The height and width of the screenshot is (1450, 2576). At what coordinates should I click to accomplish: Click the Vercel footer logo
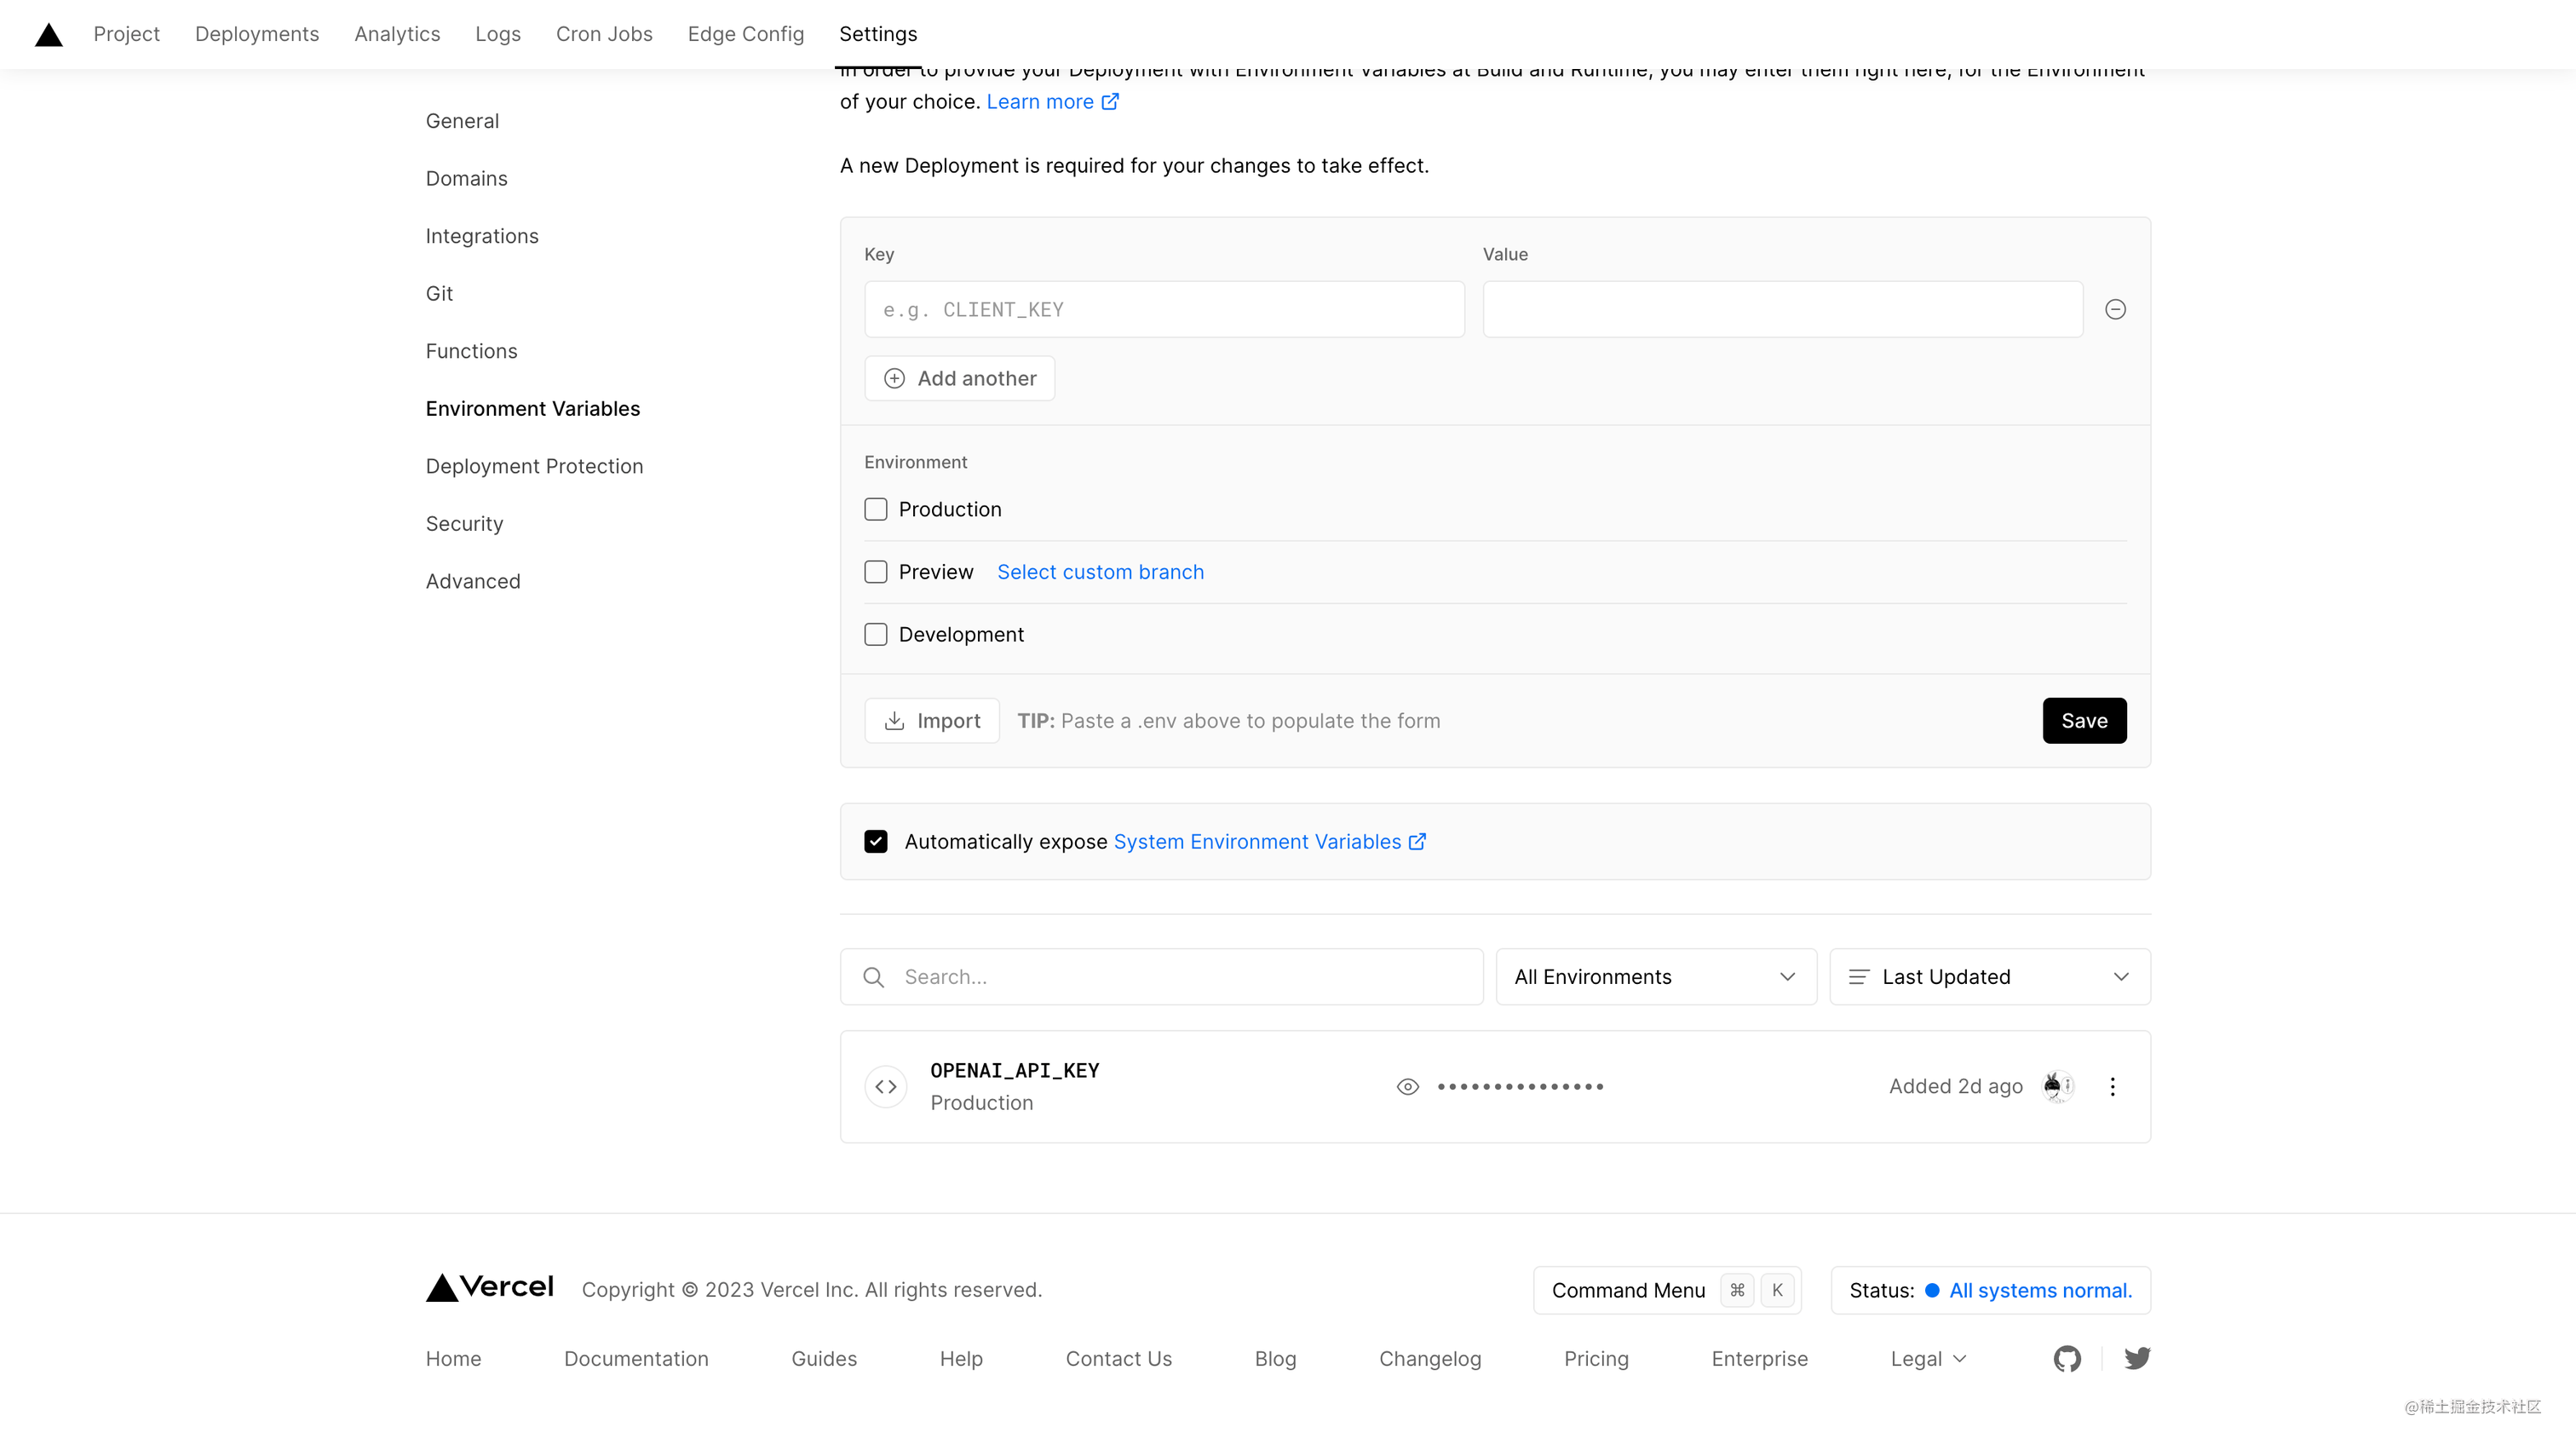tap(490, 1288)
